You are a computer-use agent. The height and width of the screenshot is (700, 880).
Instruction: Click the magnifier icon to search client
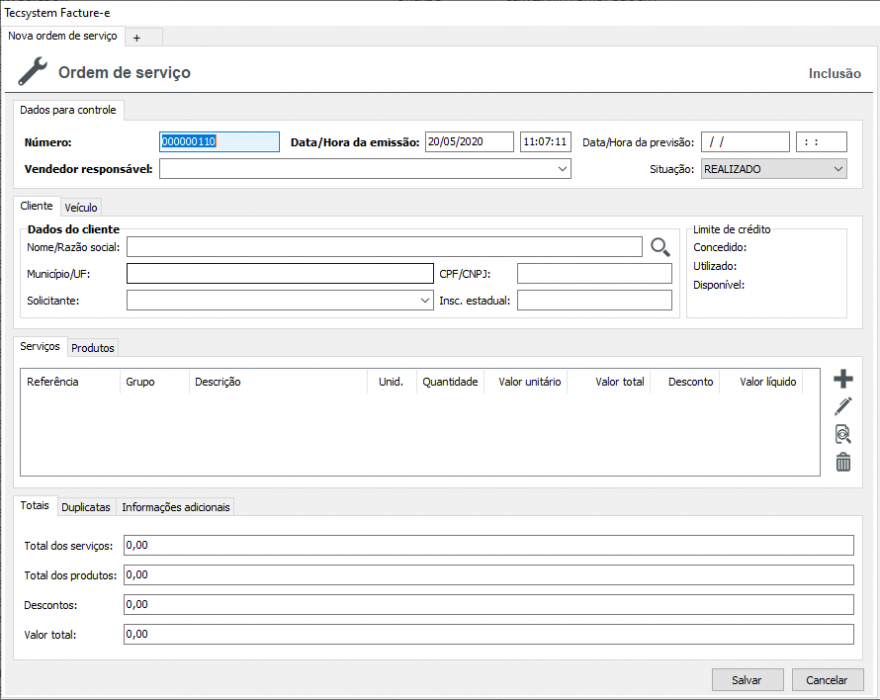pyautogui.click(x=660, y=247)
